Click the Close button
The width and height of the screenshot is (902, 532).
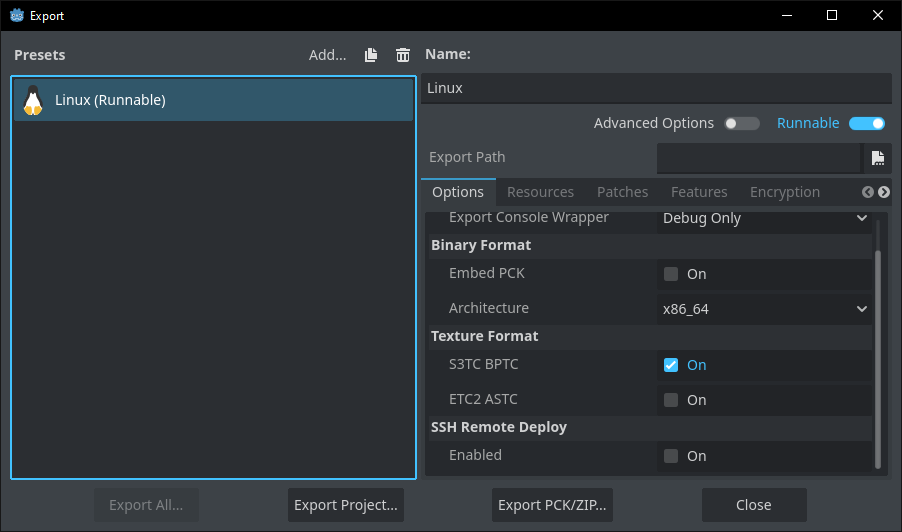(754, 505)
